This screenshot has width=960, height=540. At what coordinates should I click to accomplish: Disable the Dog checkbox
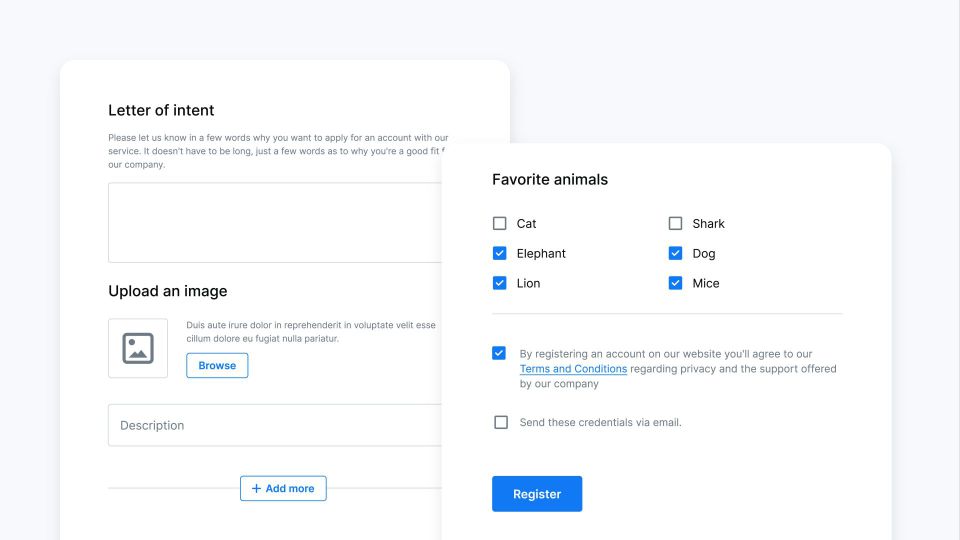click(676, 254)
